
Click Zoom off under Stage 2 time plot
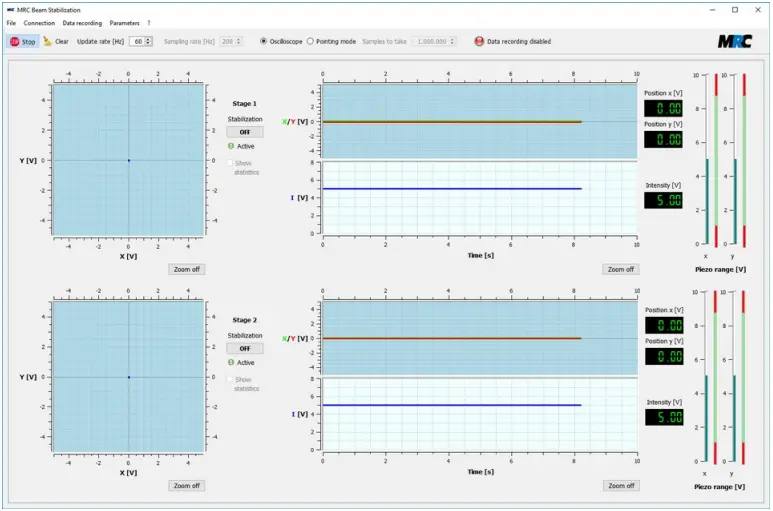pyautogui.click(x=620, y=485)
